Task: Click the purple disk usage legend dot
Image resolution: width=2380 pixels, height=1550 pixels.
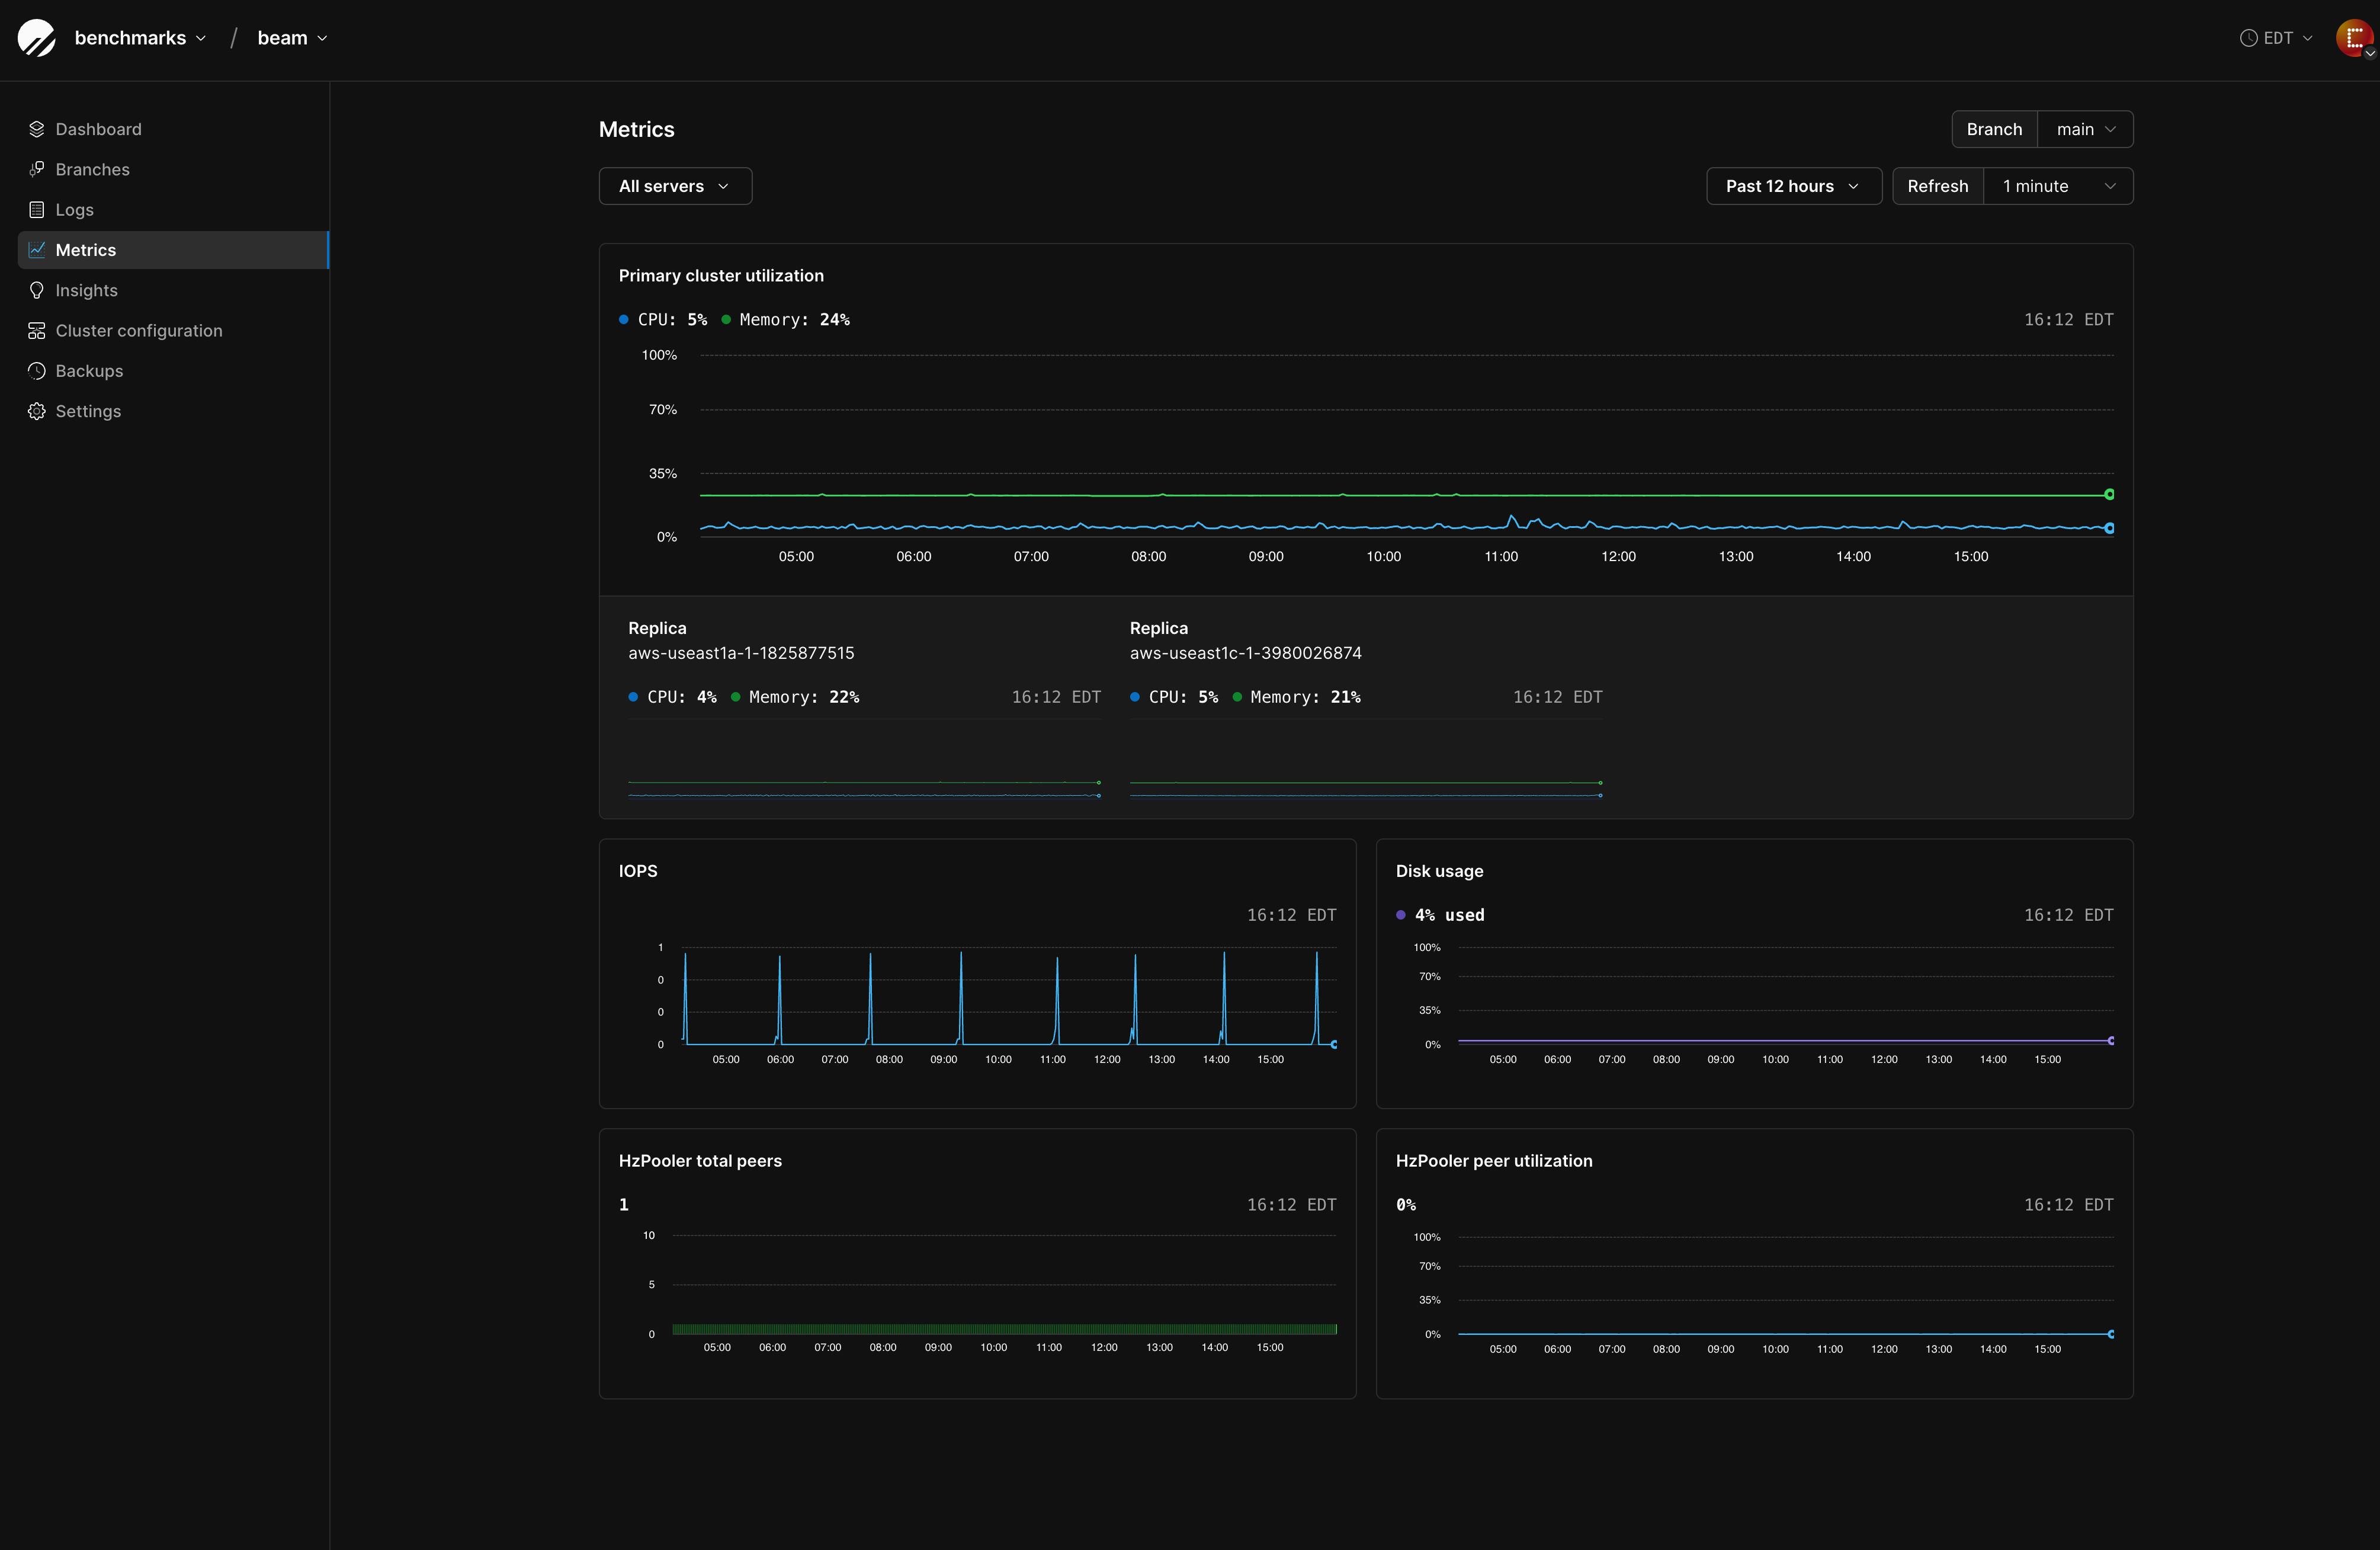Action: coord(1401,915)
